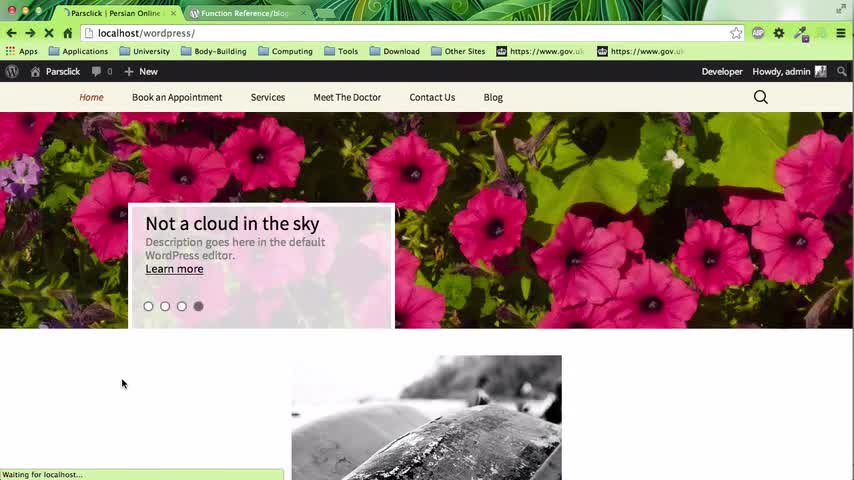Expand the Computing bookmarks folder
The image size is (854, 480).
click(285, 51)
